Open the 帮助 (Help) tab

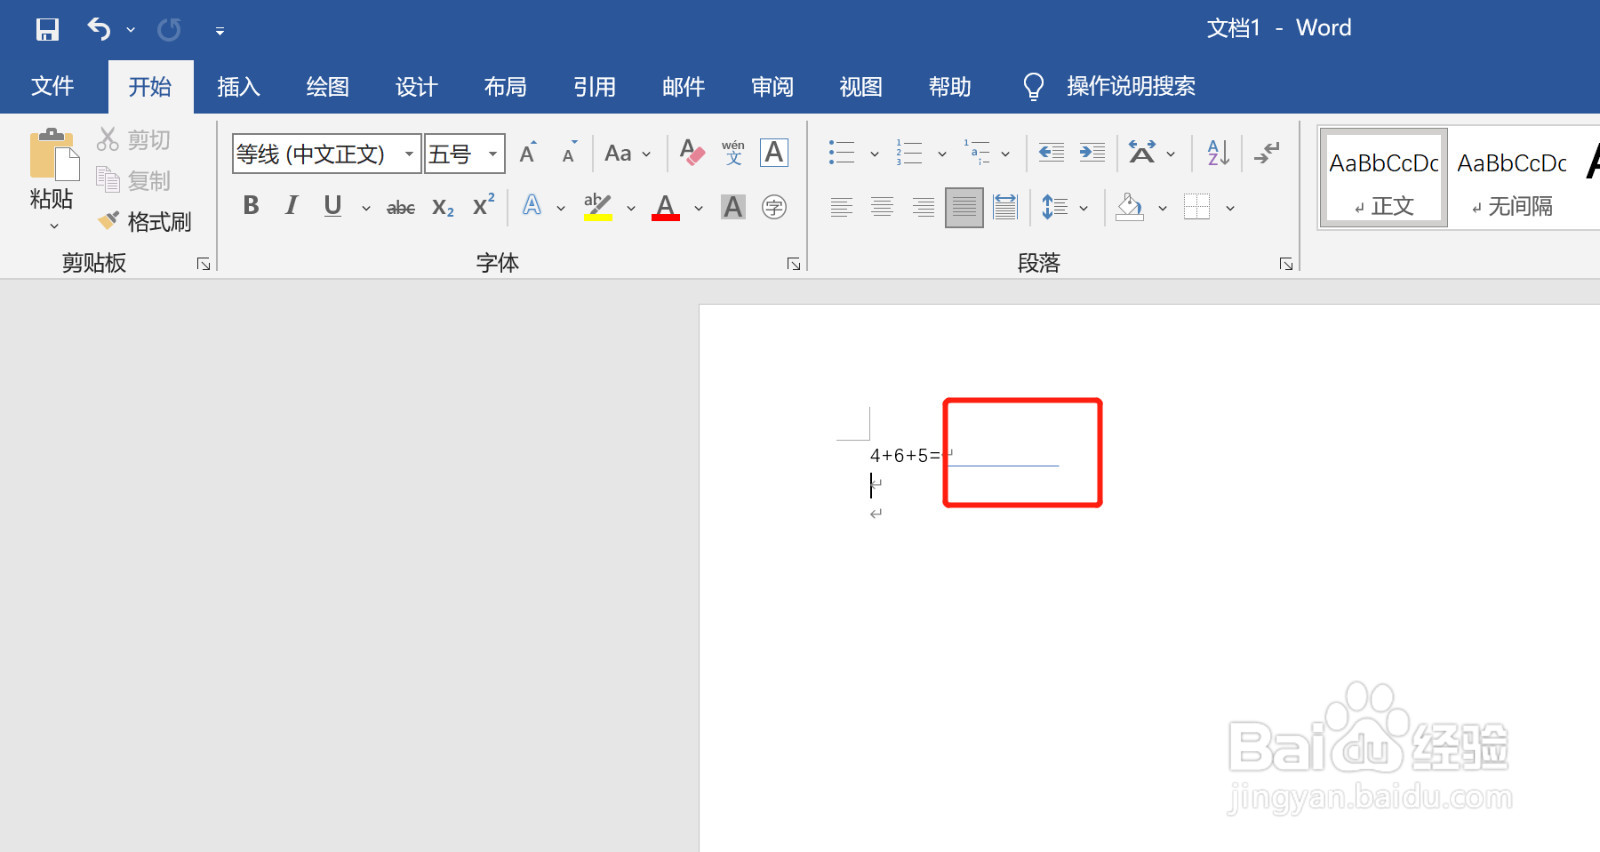(x=951, y=87)
